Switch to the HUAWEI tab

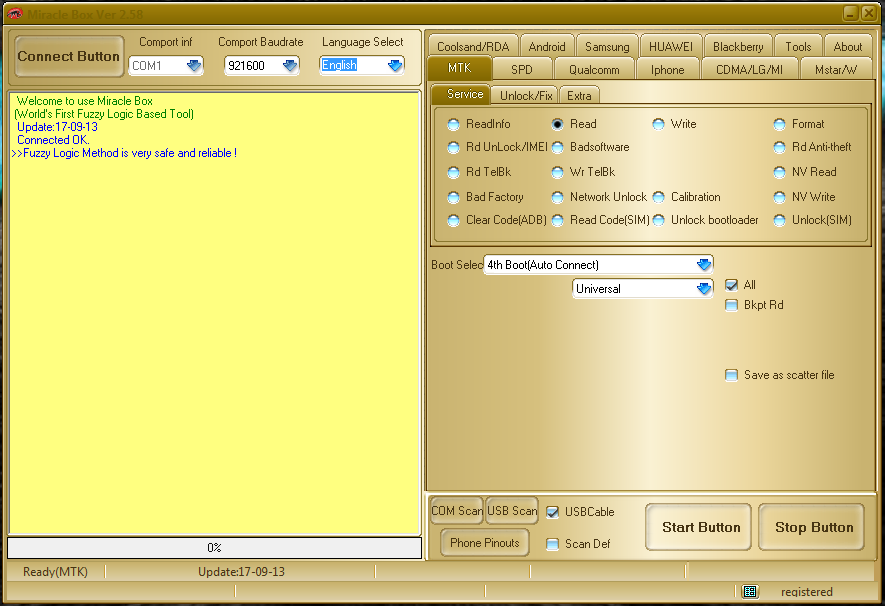coord(671,46)
